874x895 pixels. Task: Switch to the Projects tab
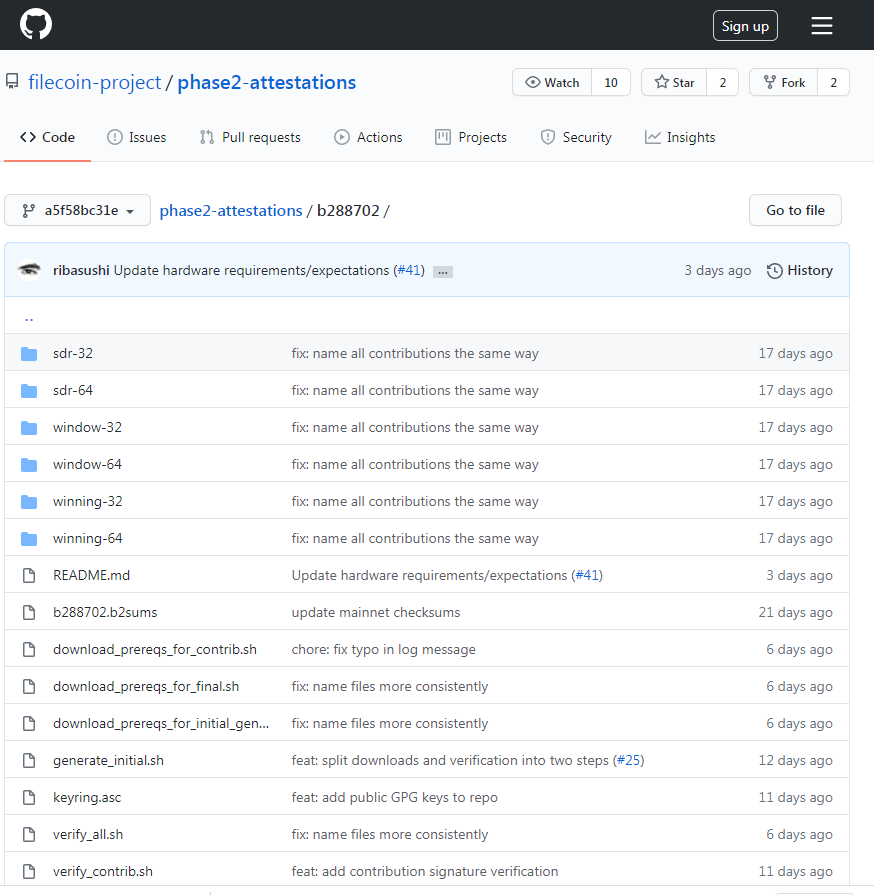point(471,138)
